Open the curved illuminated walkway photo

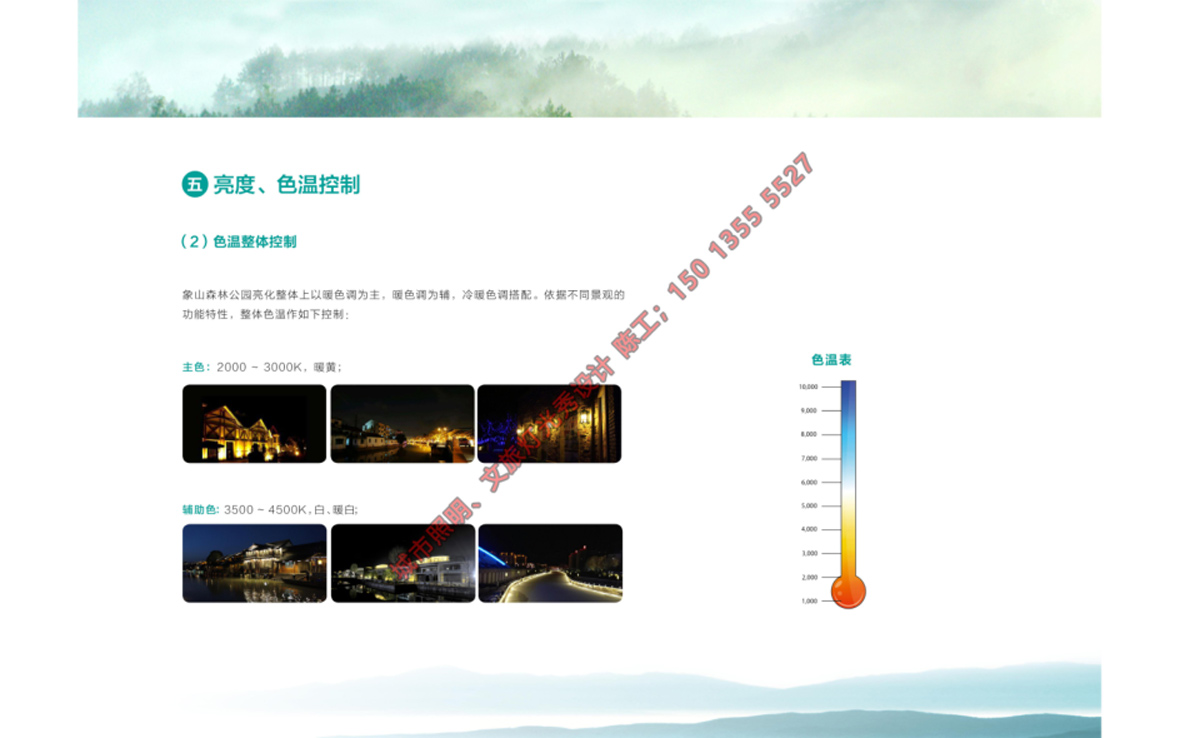click(550, 563)
